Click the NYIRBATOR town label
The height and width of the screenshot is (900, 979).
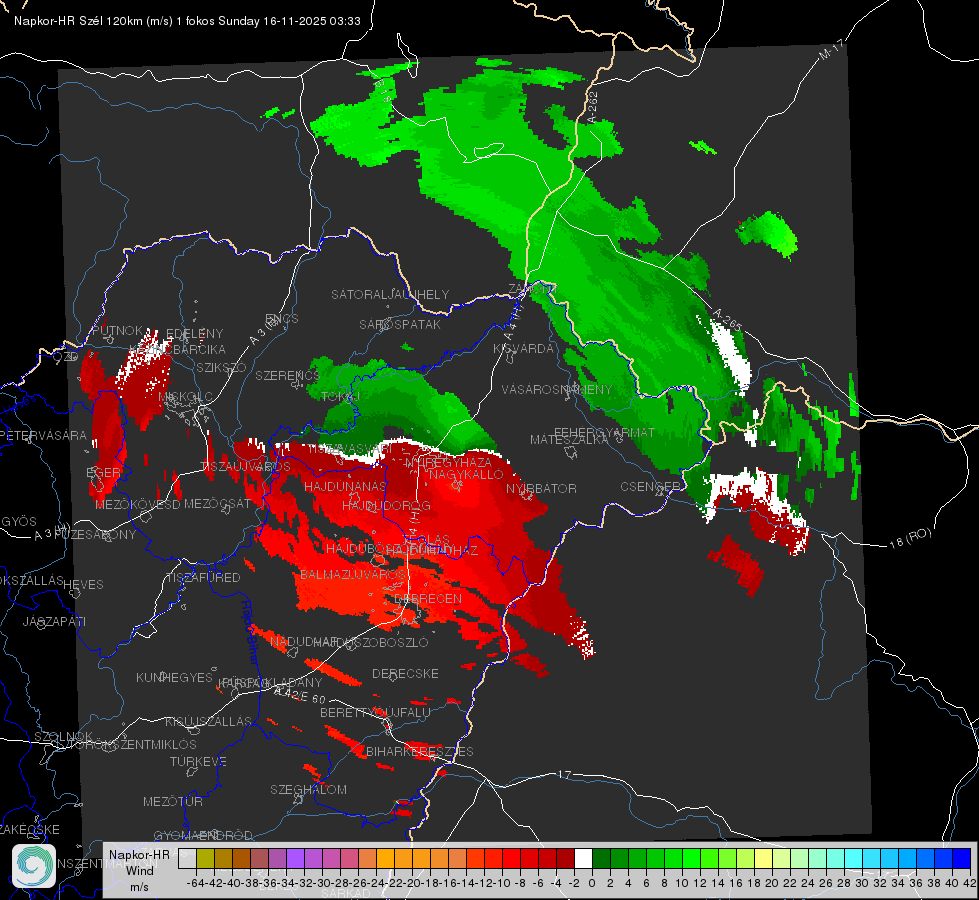541,488
